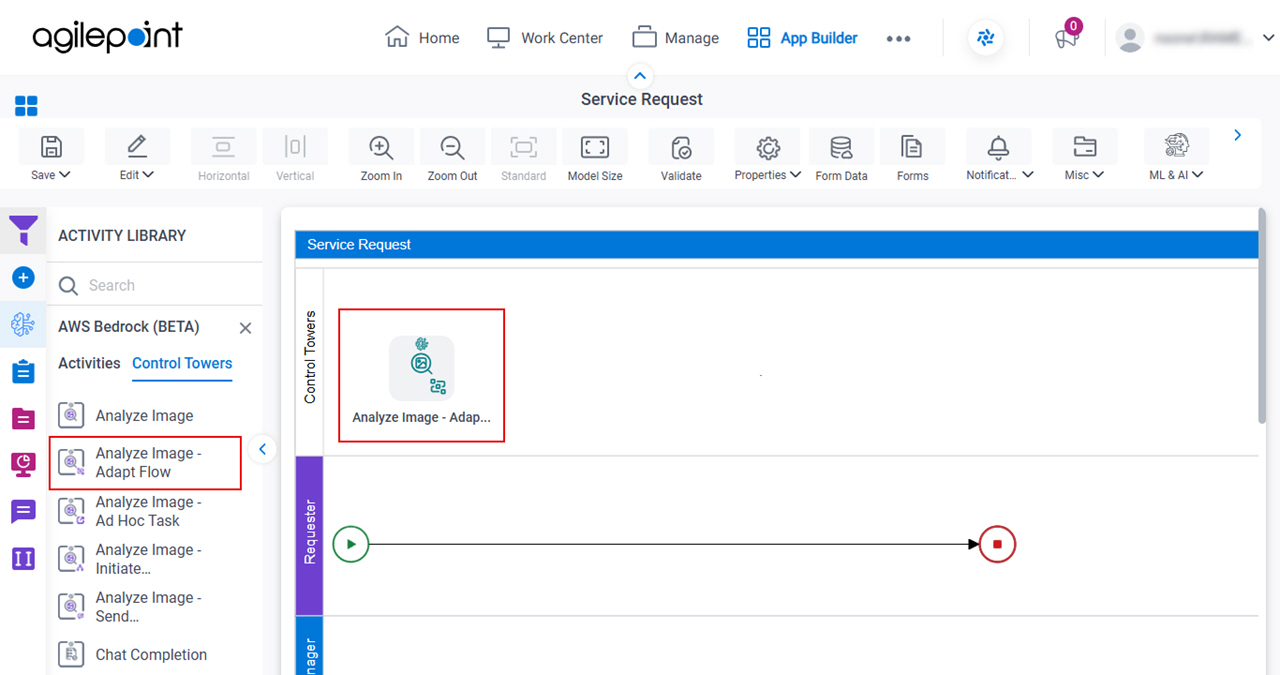Click the Service Request blue pool header
This screenshot has height=675, width=1280.
[x=776, y=244]
